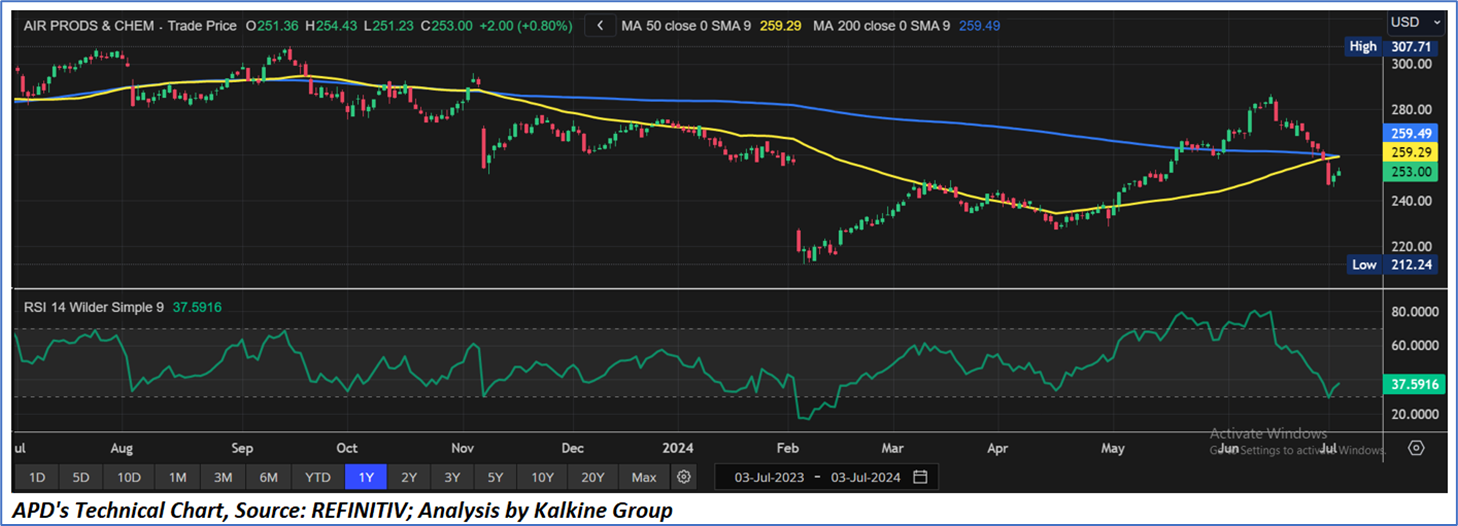The height and width of the screenshot is (526, 1458).
Task: Collapse the indicator legend with the left chevron
Action: click(x=600, y=26)
